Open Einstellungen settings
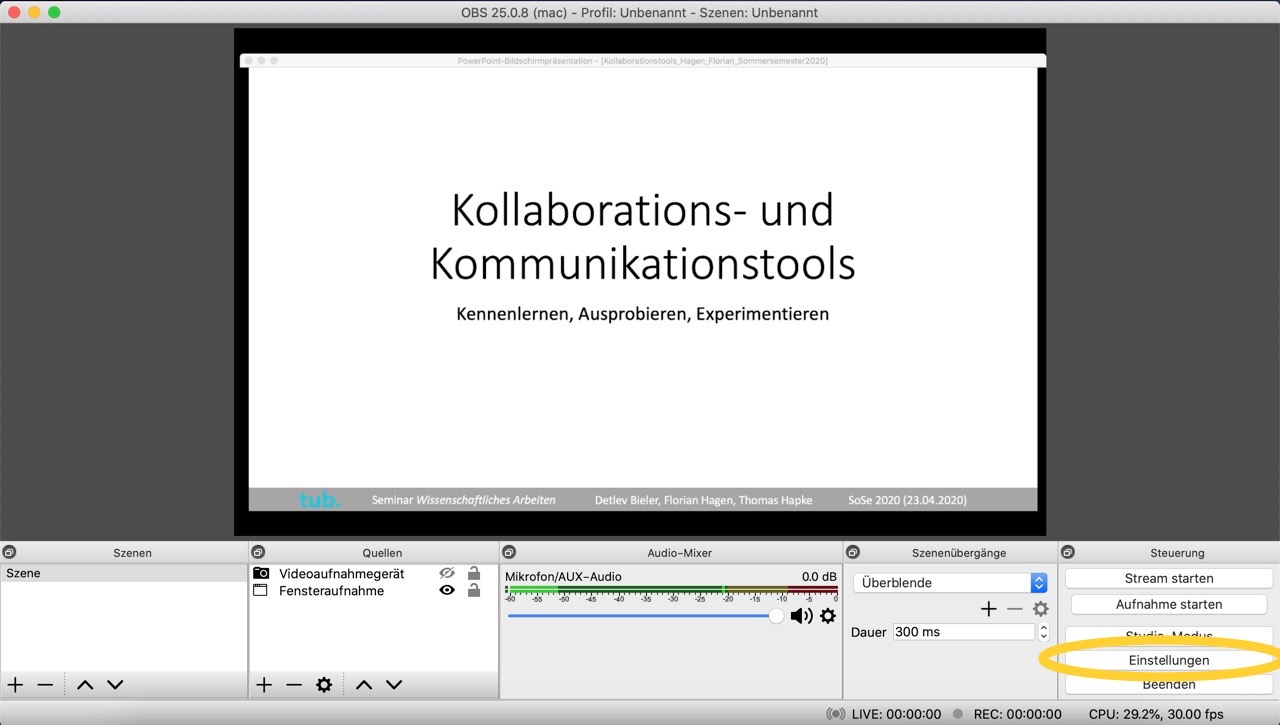 (x=1168, y=660)
